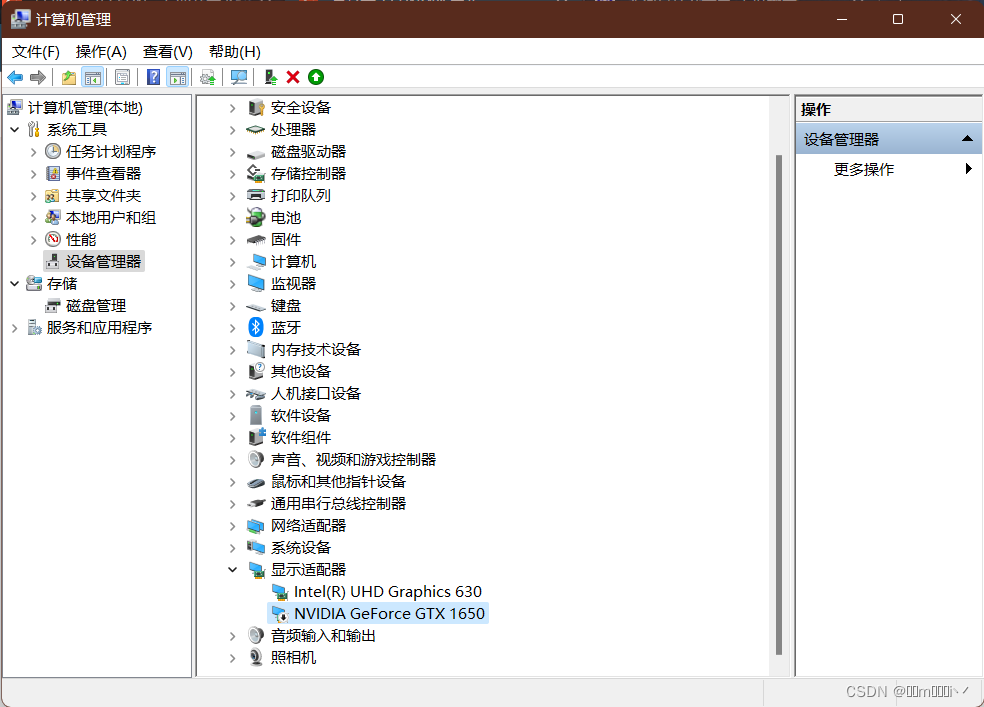Expand the 音频输入和输出 category

click(232, 636)
